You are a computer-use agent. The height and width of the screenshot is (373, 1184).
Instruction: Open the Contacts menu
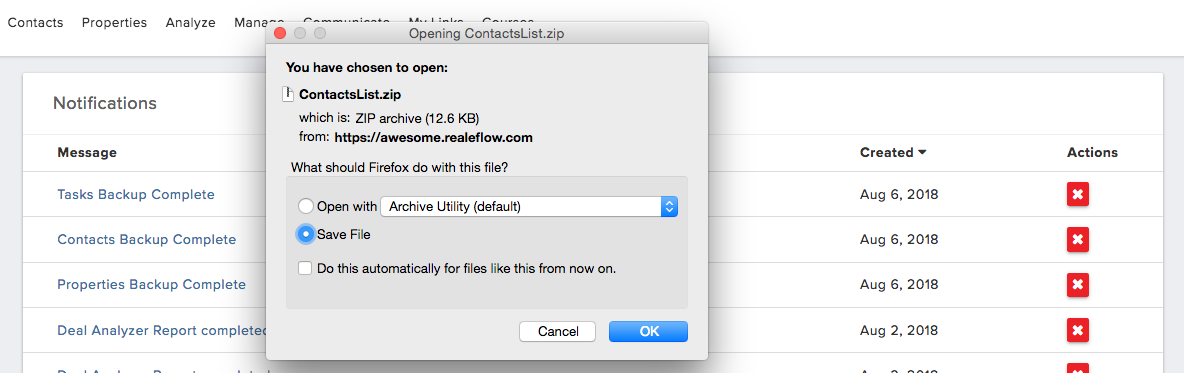coord(35,23)
